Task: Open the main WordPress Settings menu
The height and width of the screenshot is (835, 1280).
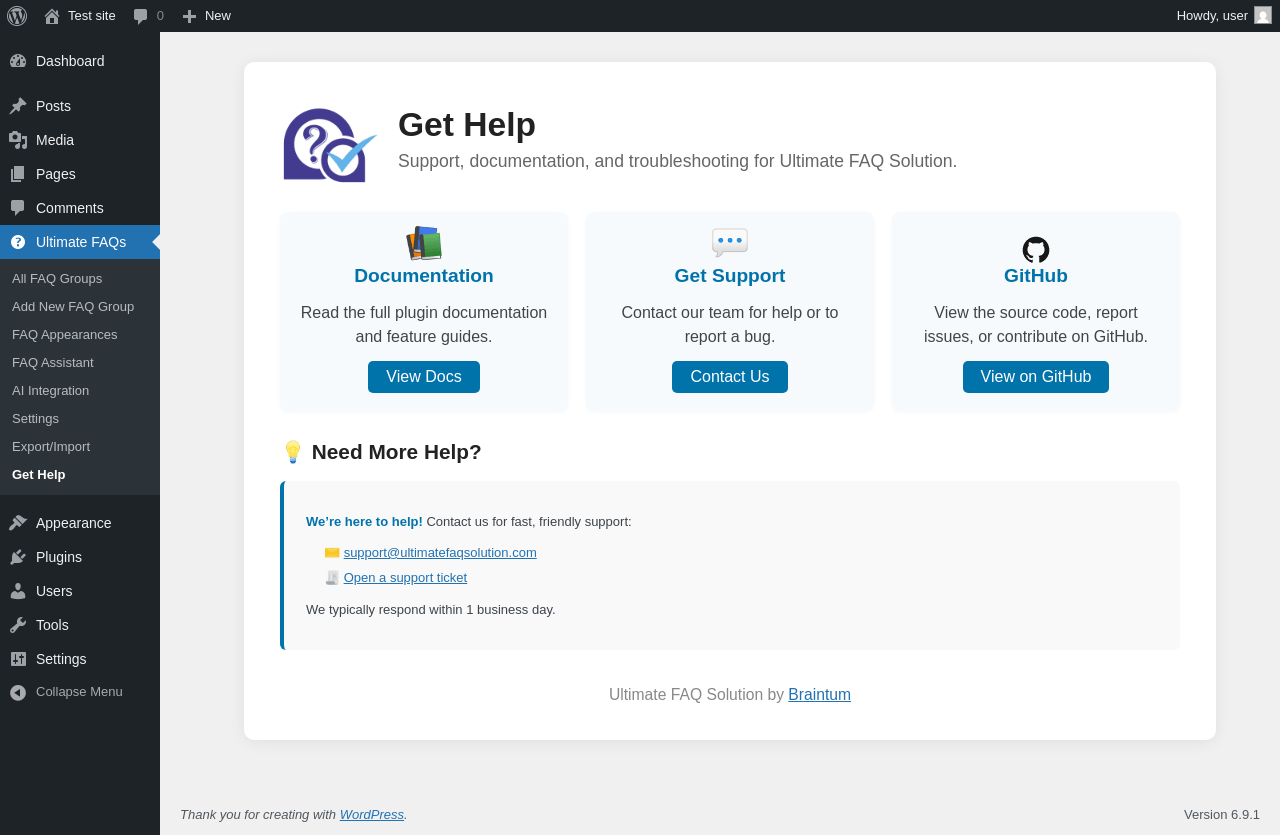Action: pos(80,659)
